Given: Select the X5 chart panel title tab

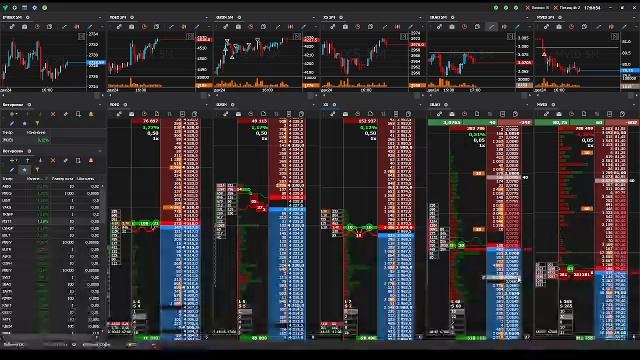Looking at the screenshot, I should pyautogui.click(x=329, y=18).
